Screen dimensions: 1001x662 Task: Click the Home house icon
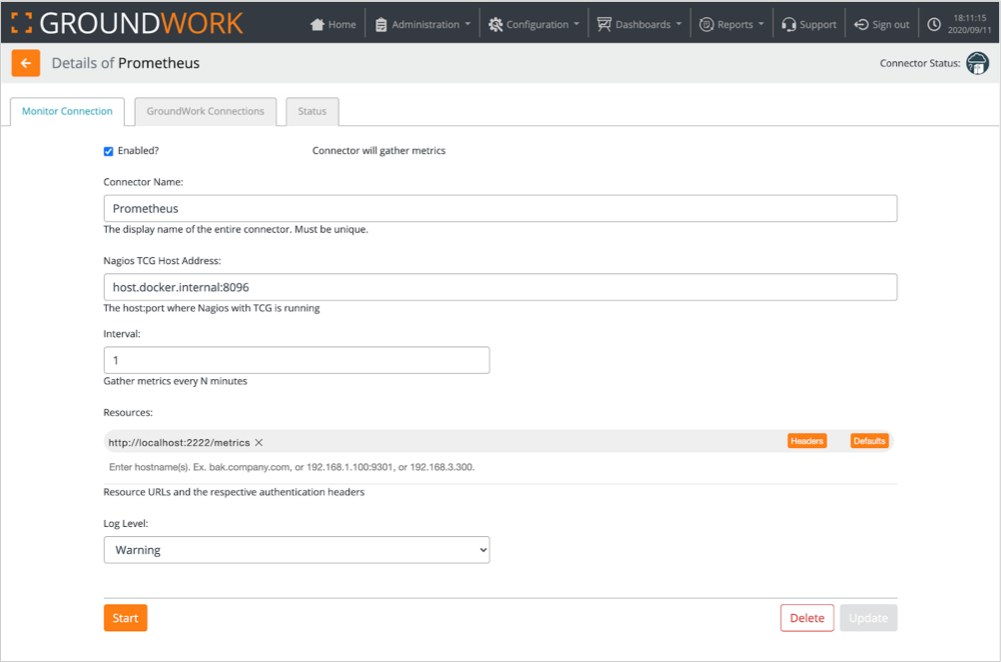pos(317,24)
